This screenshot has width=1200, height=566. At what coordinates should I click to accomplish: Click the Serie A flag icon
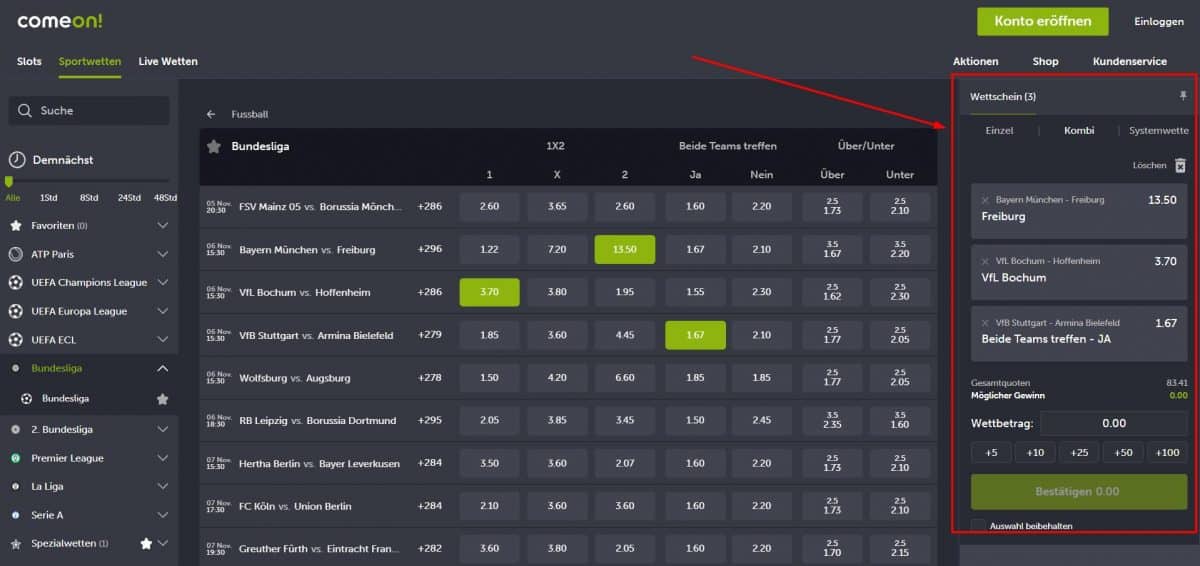(x=15, y=515)
